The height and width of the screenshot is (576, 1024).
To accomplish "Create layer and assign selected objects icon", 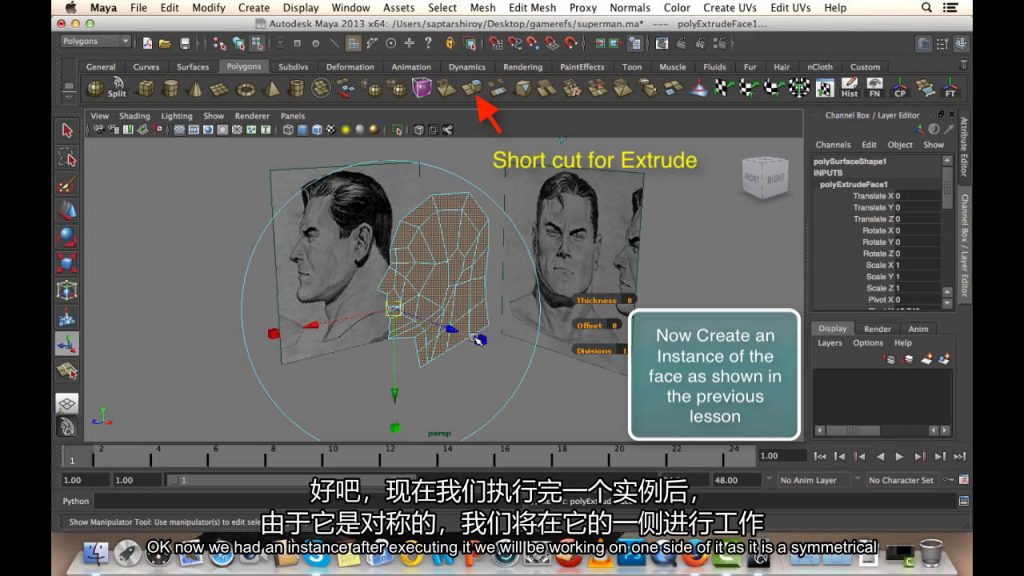I will [x=944, y=359].
